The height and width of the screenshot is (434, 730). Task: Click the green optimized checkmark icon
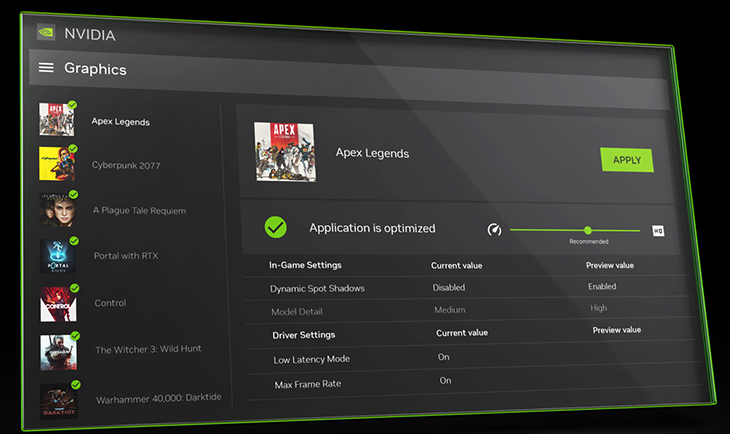276,227
